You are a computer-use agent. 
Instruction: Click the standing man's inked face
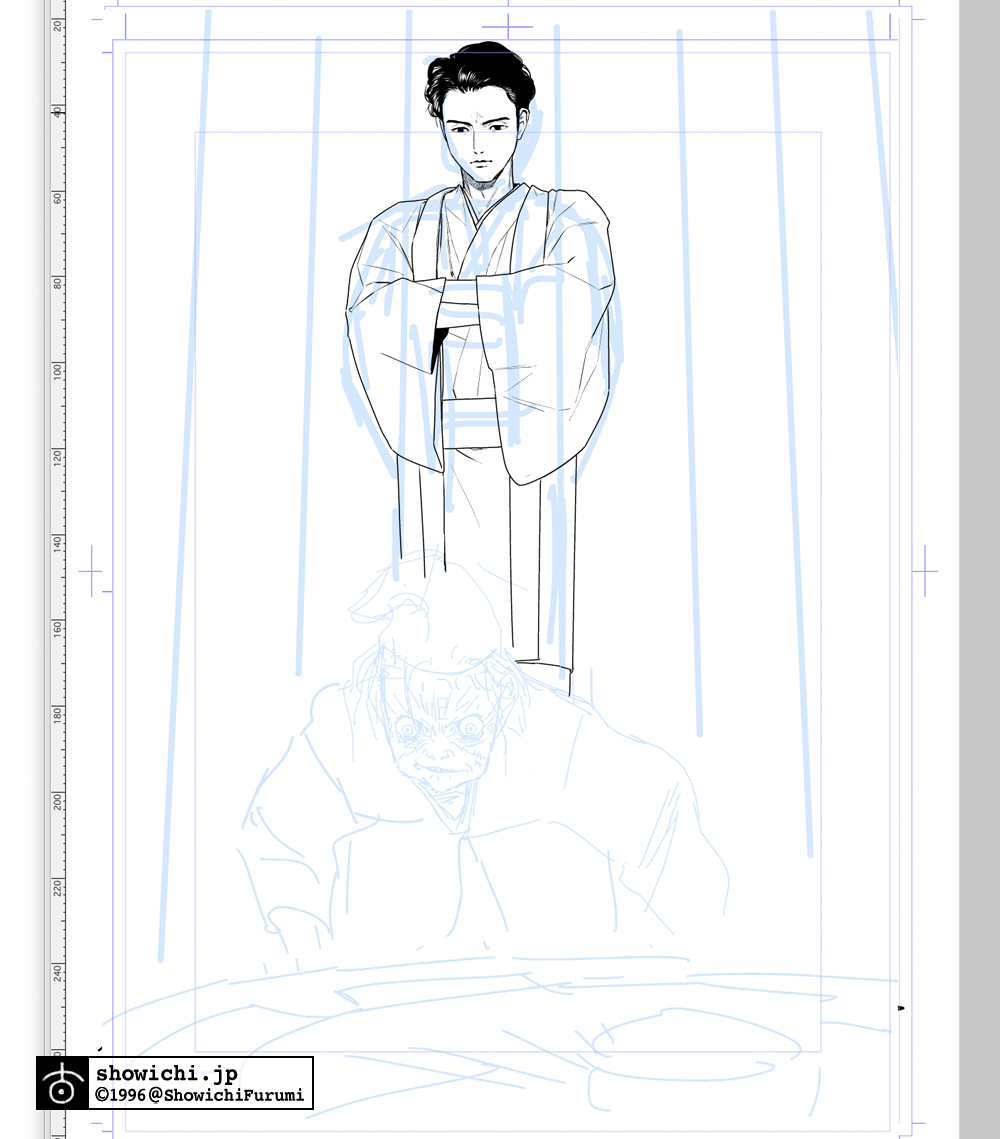[478, 142]
